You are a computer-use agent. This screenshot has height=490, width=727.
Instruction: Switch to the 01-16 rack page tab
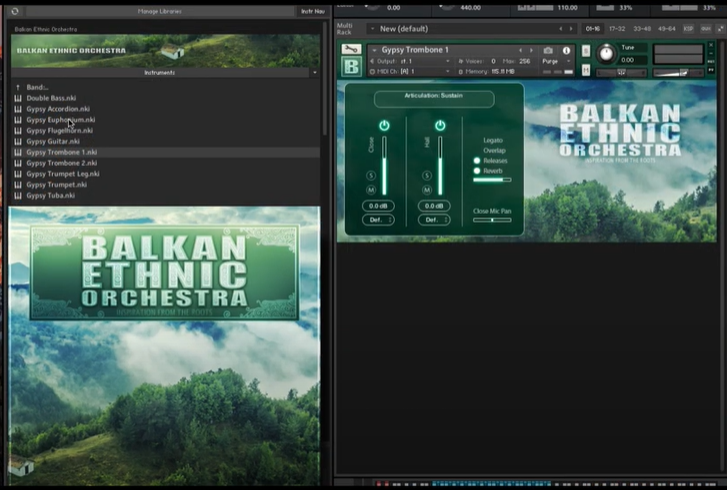point(593,29)
